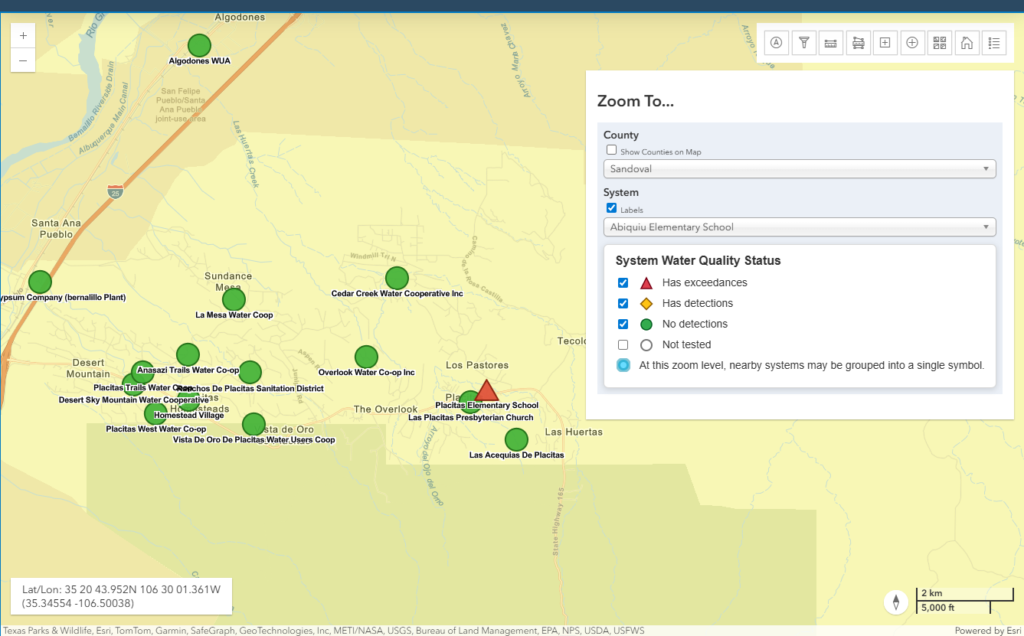Click the filter funnel toolbar icon

[x=804, y=42]
